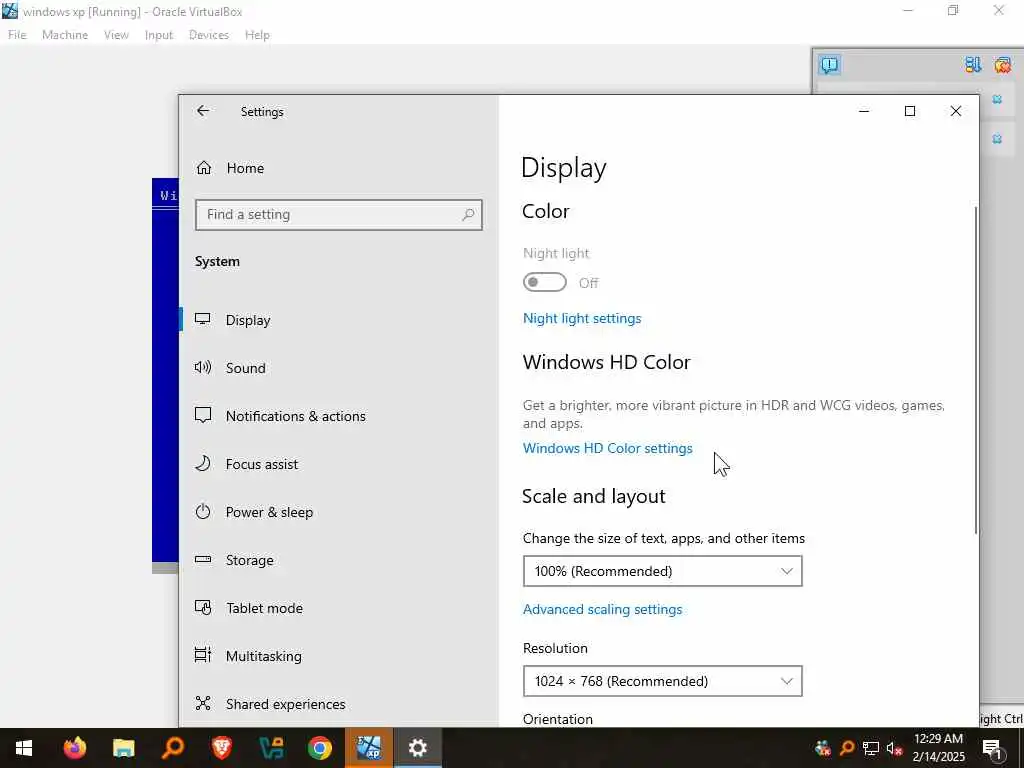Click the VirtualBox notification sort icon
The height and width of the screenshot is (768, 1024).
point(973,65)
